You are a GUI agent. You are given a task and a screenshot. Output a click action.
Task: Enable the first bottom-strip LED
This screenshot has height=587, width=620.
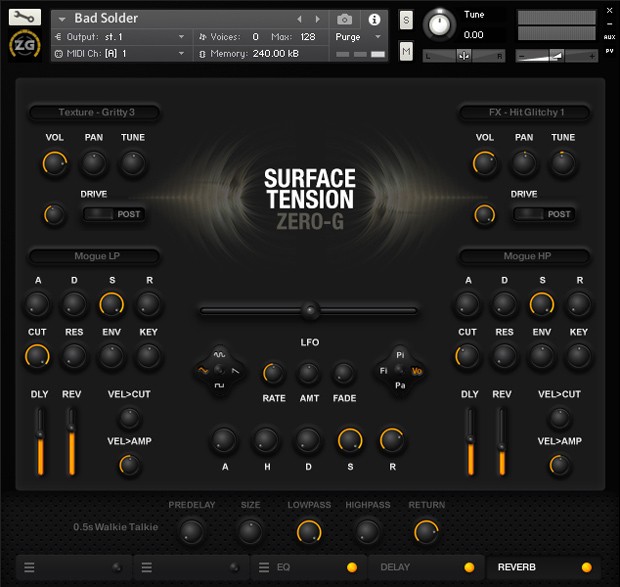116,567
